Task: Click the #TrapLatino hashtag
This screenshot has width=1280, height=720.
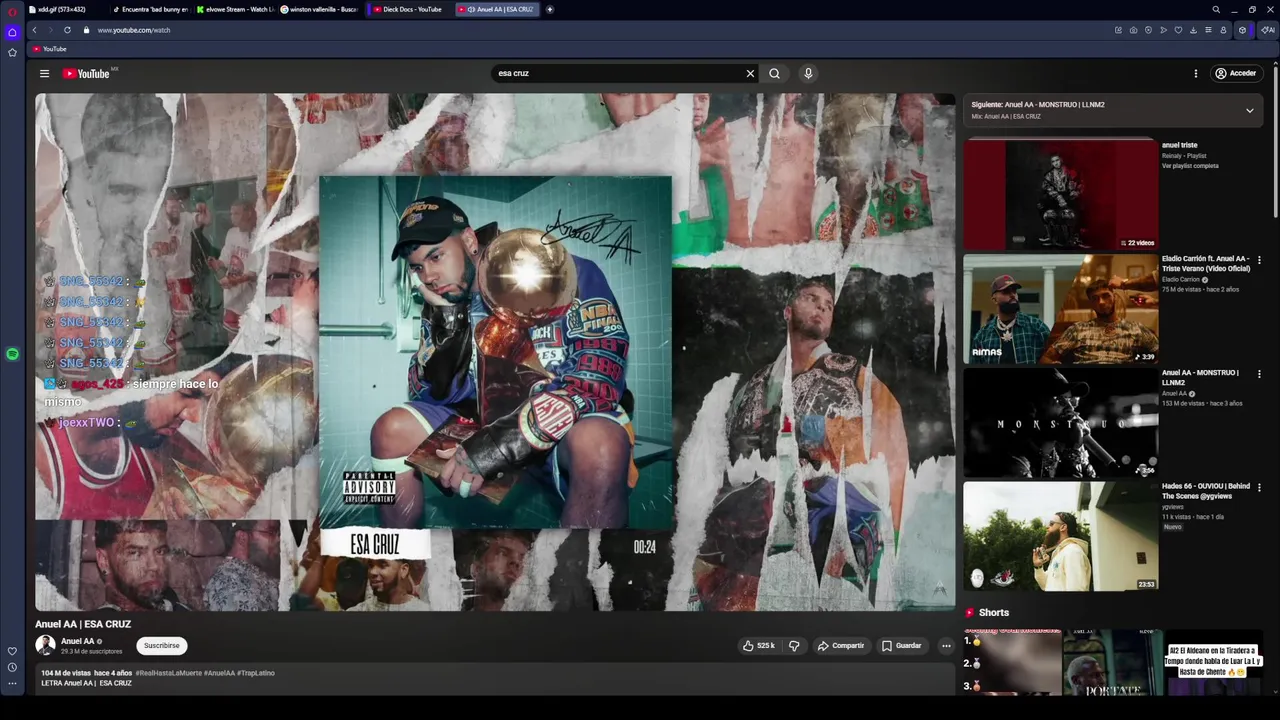Action: (x=256, y=673)
